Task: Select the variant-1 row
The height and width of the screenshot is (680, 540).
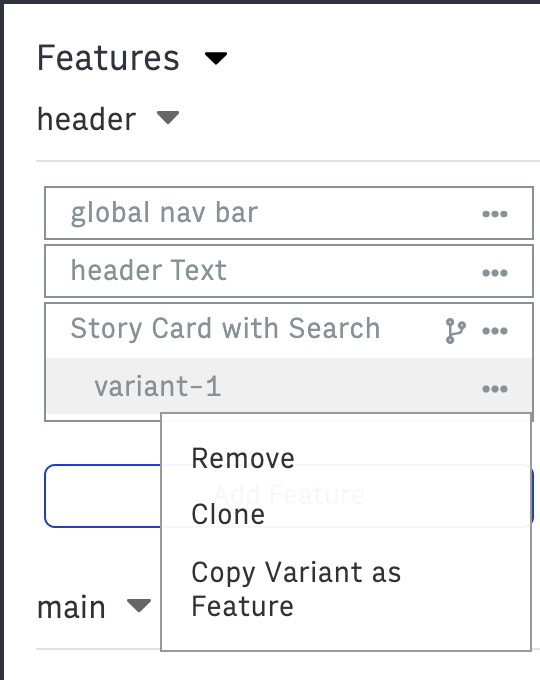Action: (x=289, y=386)
